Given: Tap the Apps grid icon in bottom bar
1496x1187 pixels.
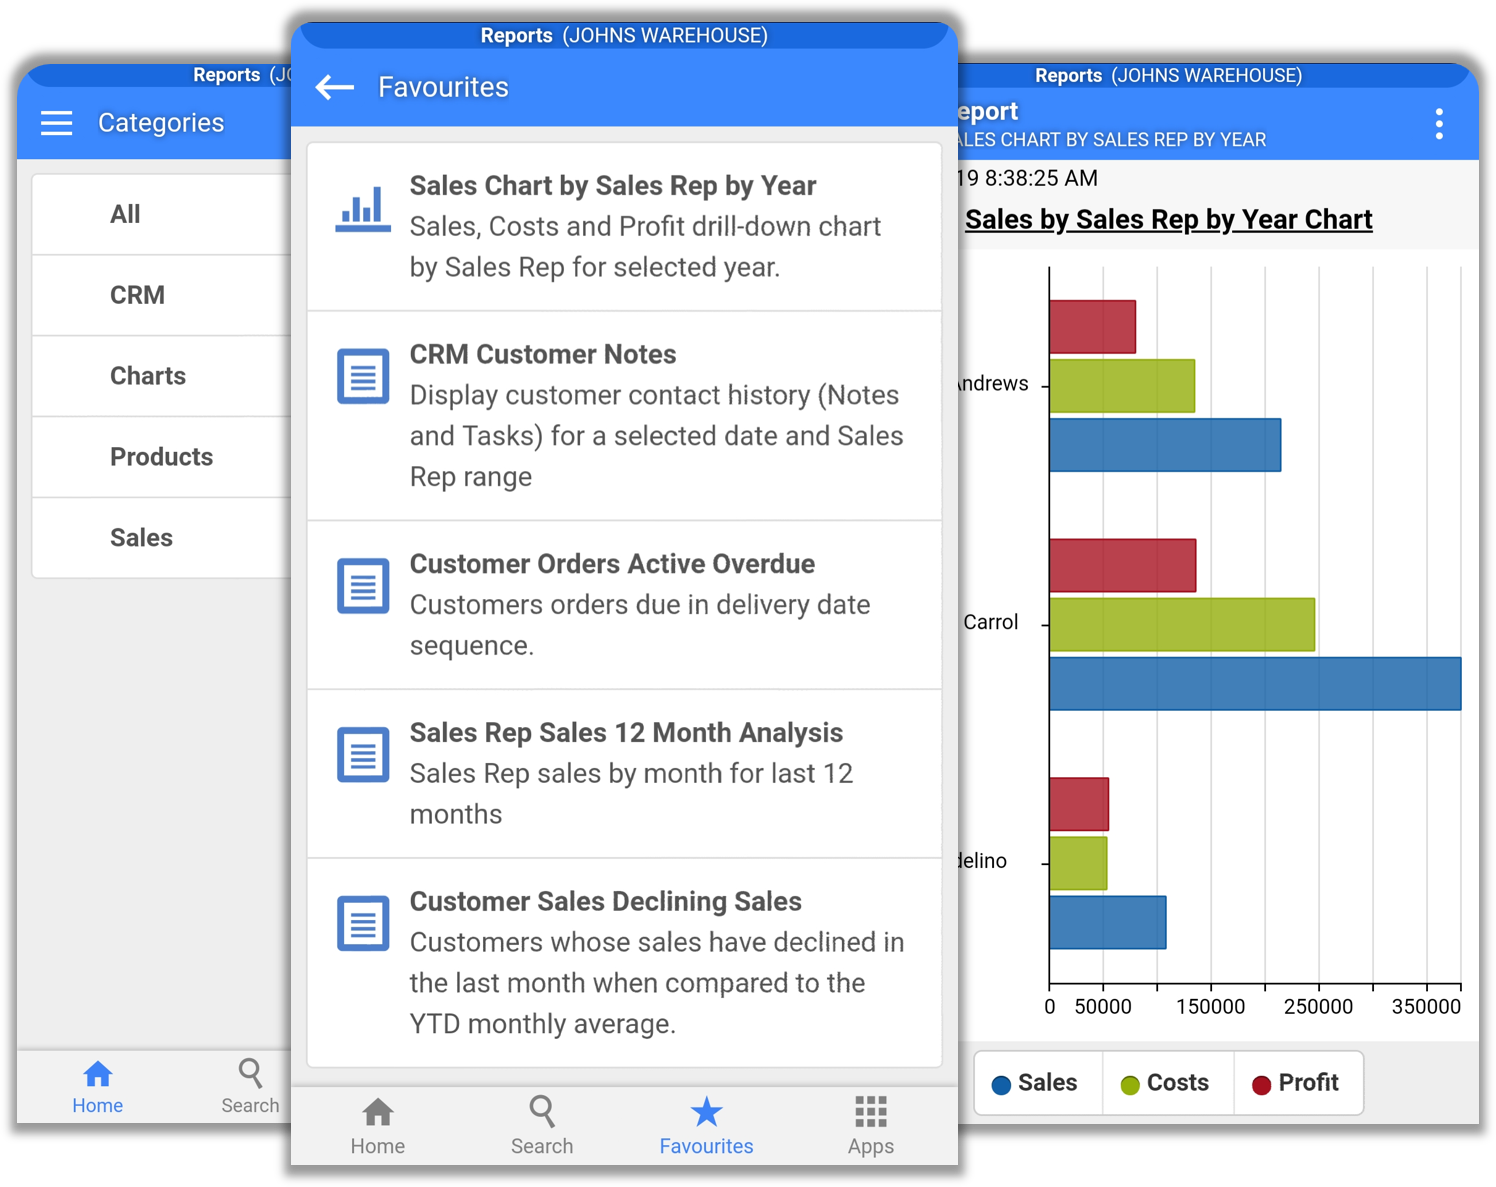Looking at the screenshot, I should [x=871, y=1112].
